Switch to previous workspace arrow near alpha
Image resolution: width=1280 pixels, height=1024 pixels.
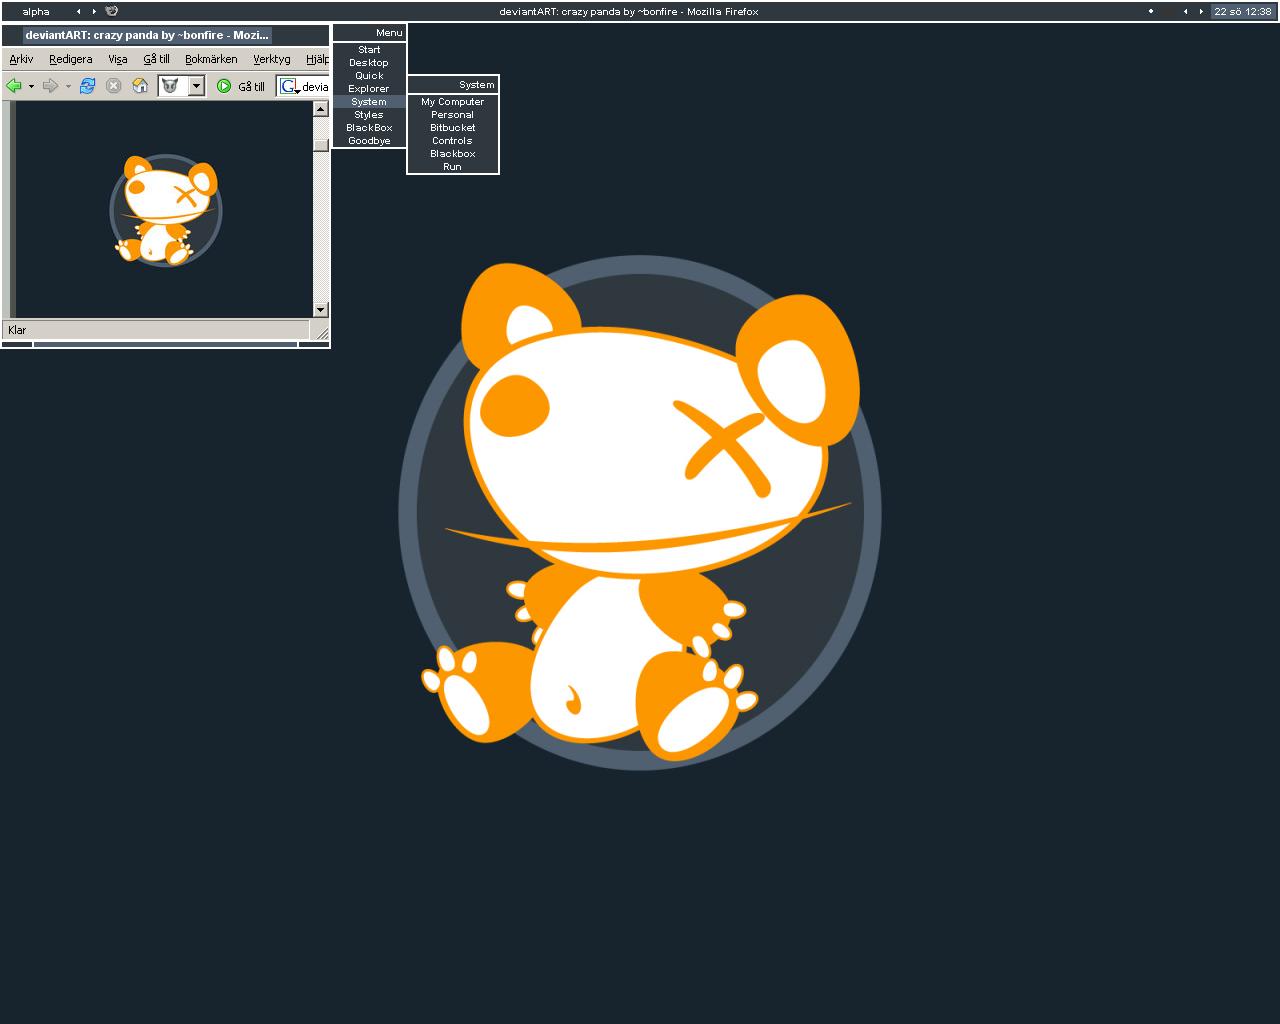pyautogui.click(x=78, y=12)
